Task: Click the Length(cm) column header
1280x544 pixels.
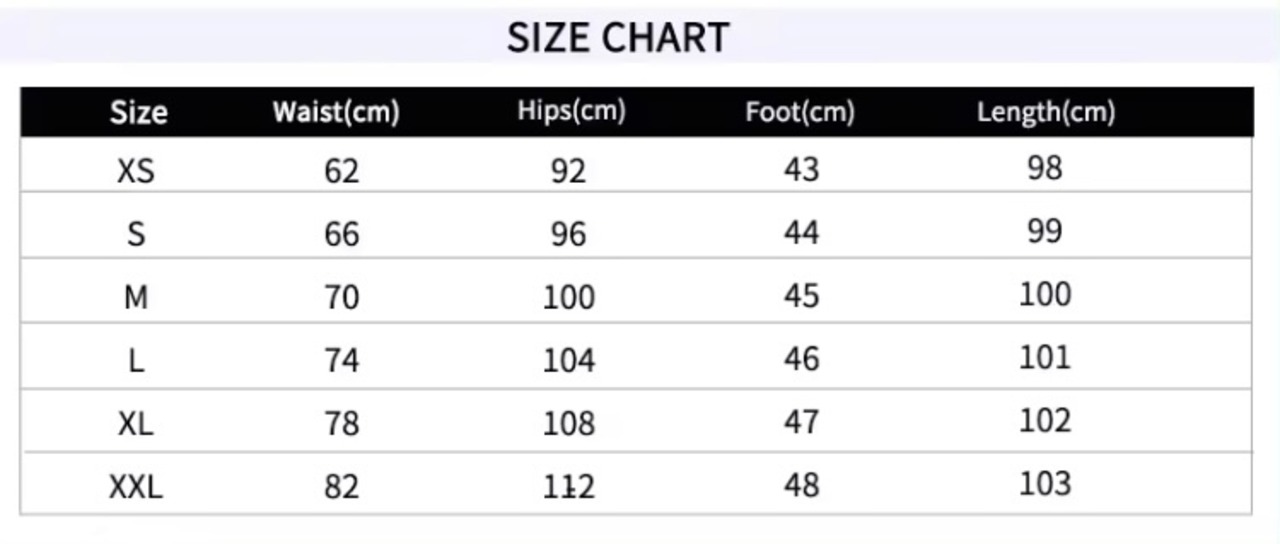Action: (x=1045, y=112)
